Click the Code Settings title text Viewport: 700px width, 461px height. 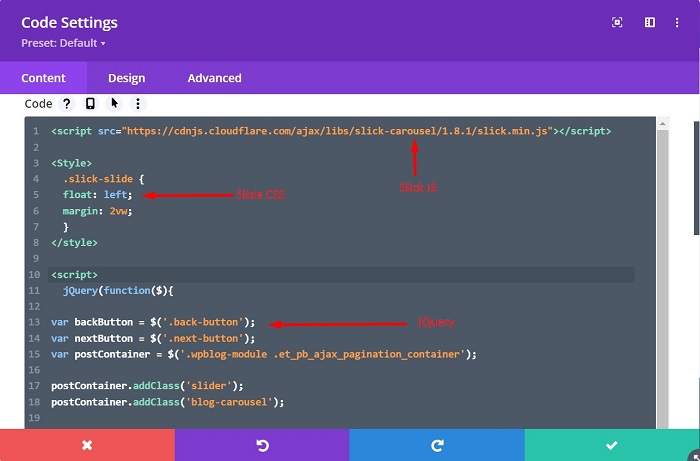[69, 23]
